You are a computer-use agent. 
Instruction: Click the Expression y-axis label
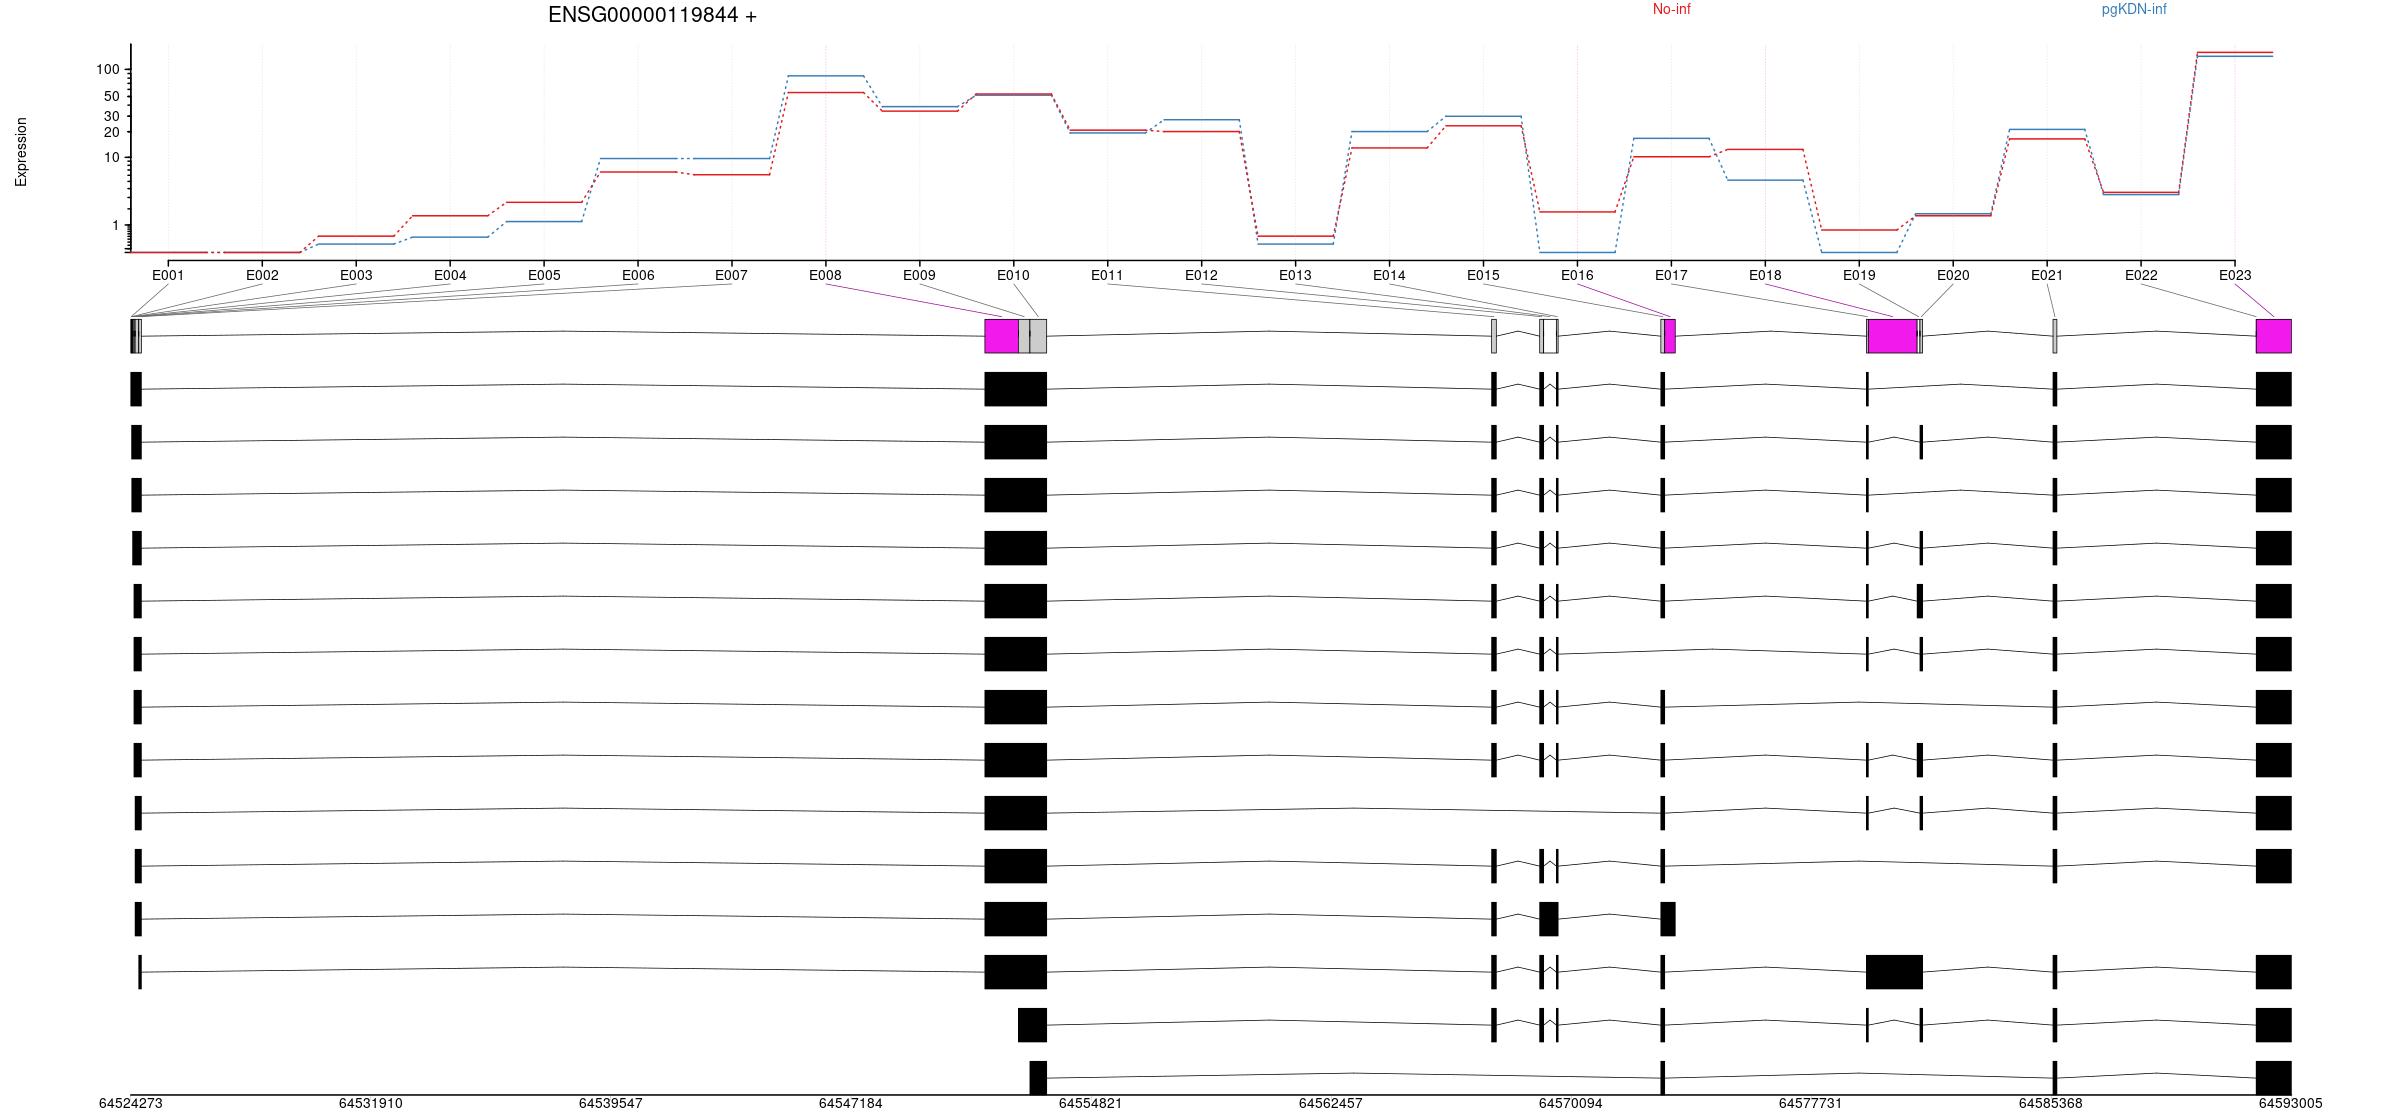(x=21, y=152)
